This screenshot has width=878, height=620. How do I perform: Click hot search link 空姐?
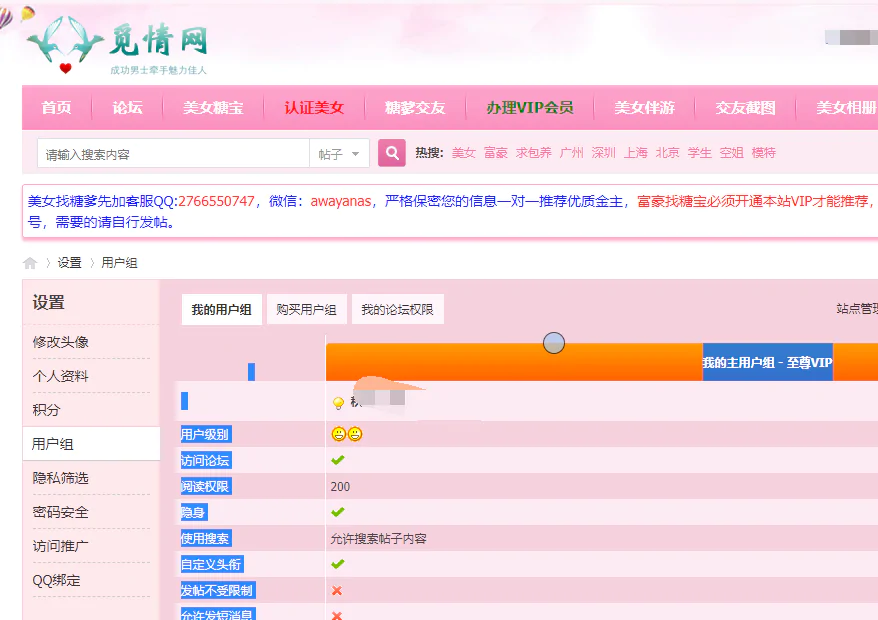731,153
